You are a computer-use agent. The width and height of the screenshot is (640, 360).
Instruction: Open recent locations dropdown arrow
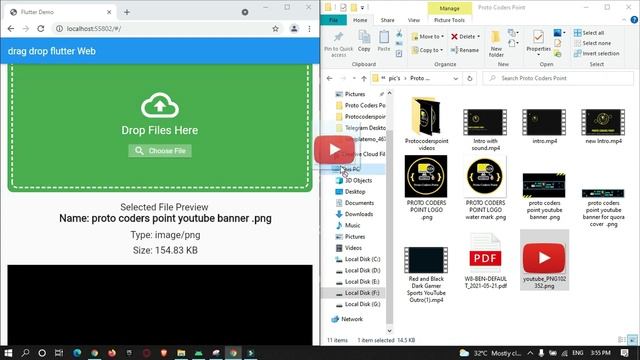click(x=354, y=78)
